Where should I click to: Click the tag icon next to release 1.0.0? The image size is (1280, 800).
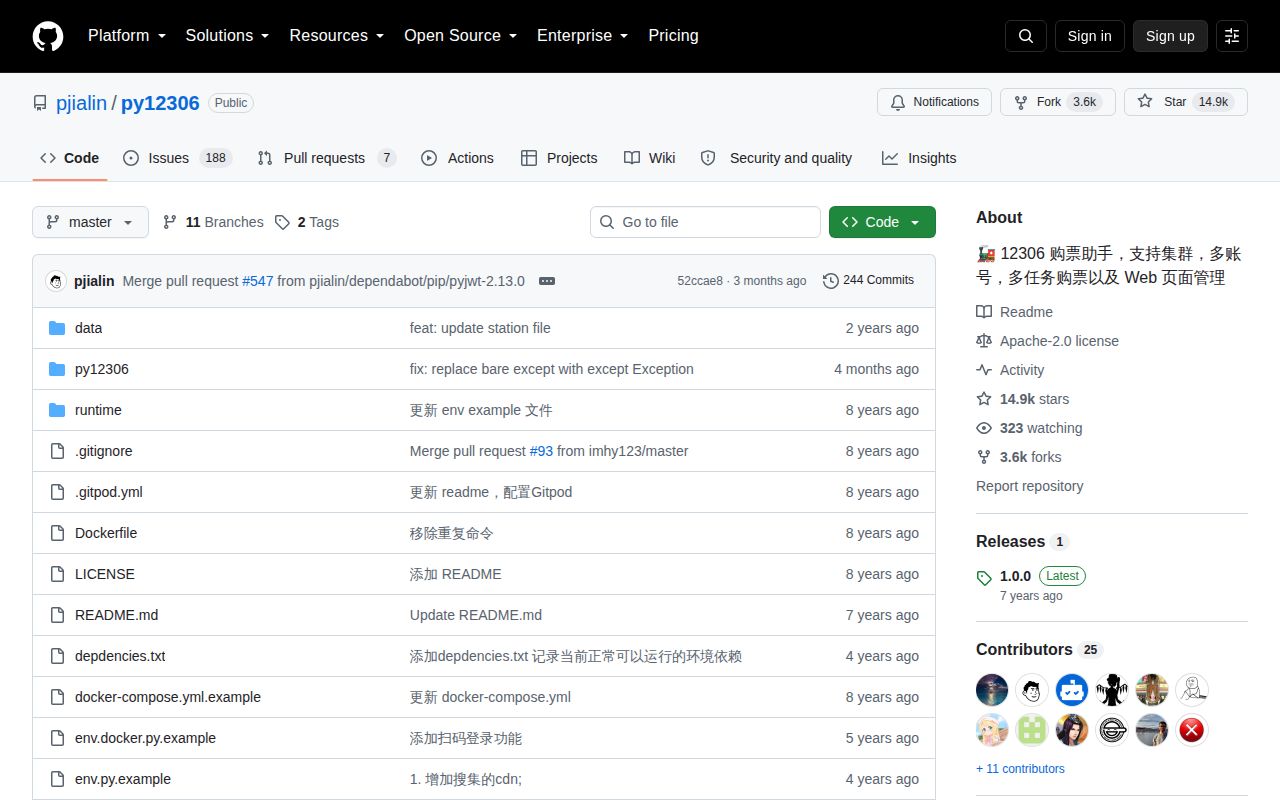pyautogui.click(x=984, y=578)
